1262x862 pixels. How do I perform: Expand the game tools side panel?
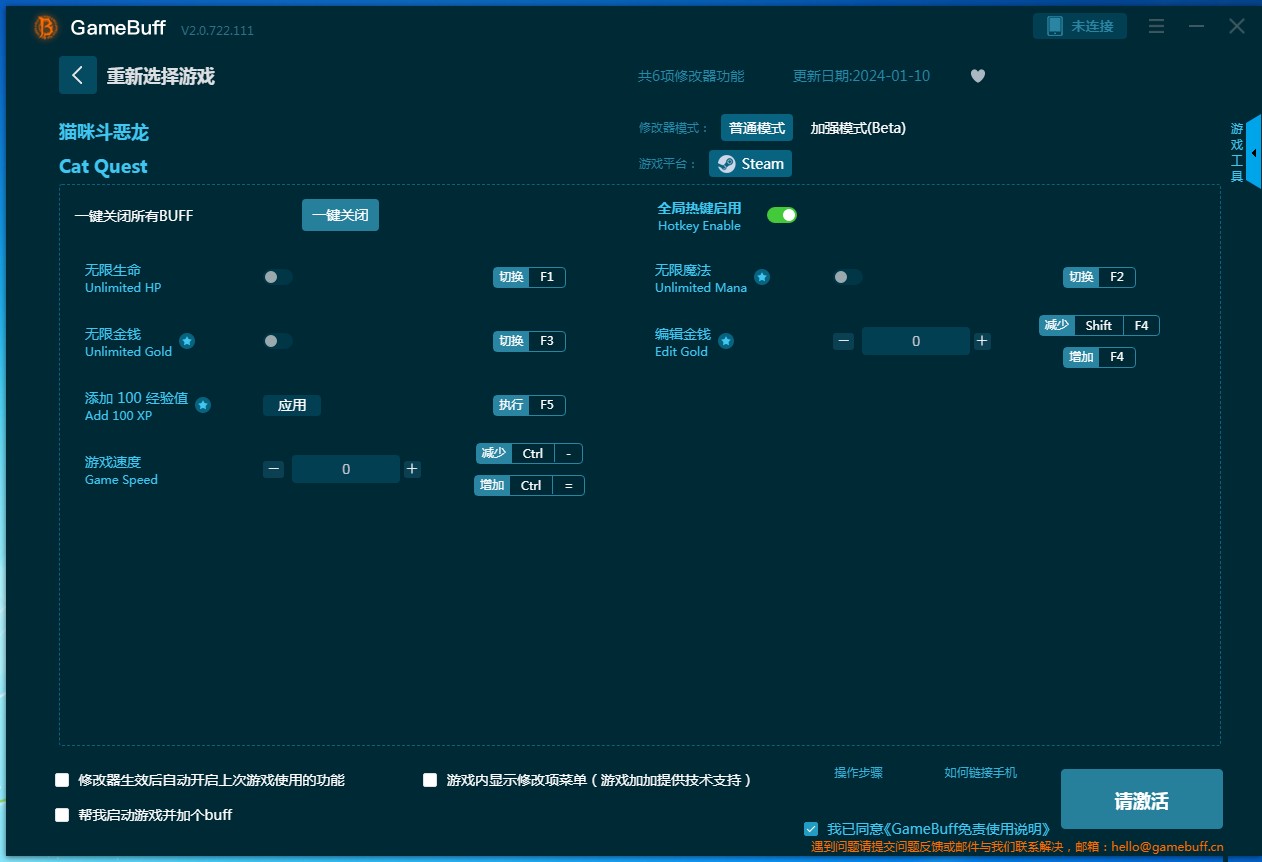coord(1253,152)
